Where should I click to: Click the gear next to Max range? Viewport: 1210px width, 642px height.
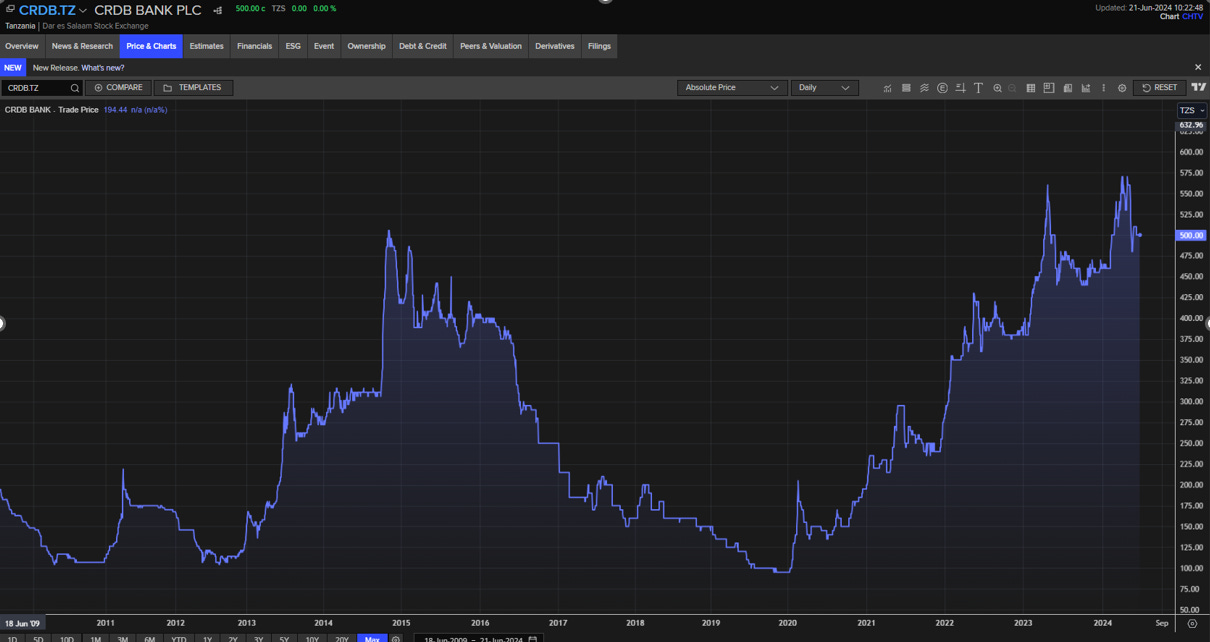(396, 639)
